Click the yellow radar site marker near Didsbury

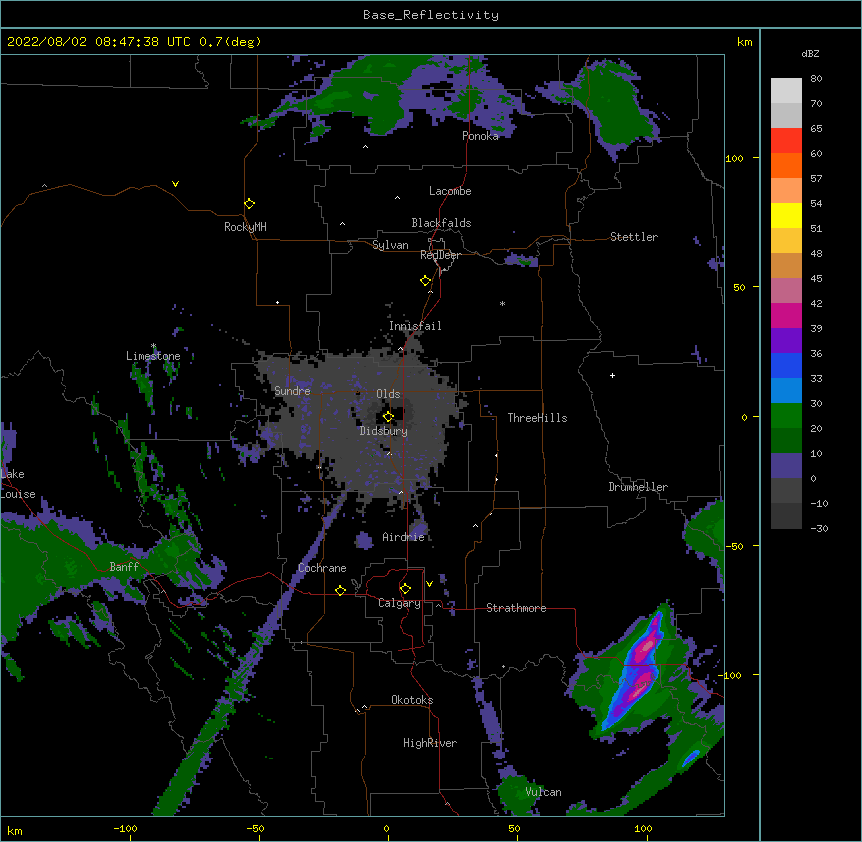tap(388, 417)
